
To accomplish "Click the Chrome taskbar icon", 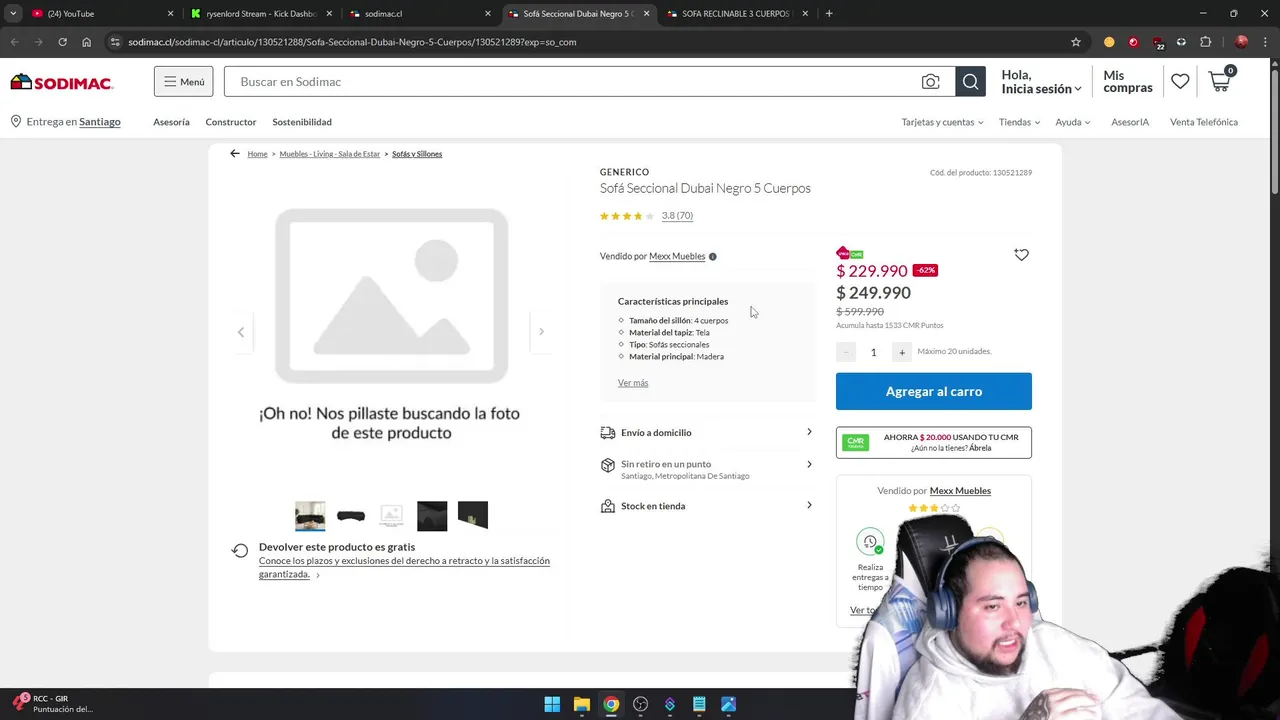I will (x=611, y=704).
